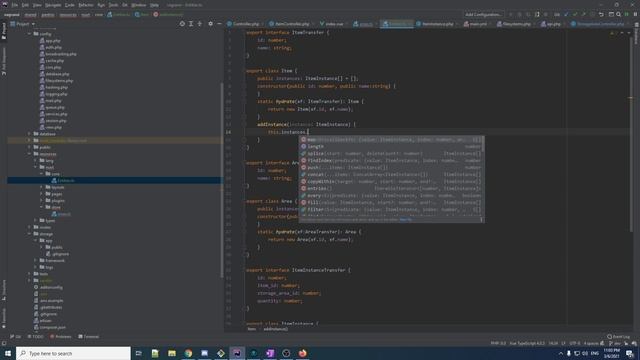The height and width of the screenshot is (360, 640).
Task: Toggle Structure tool window stripe button
Action: [x=4, y=290]
